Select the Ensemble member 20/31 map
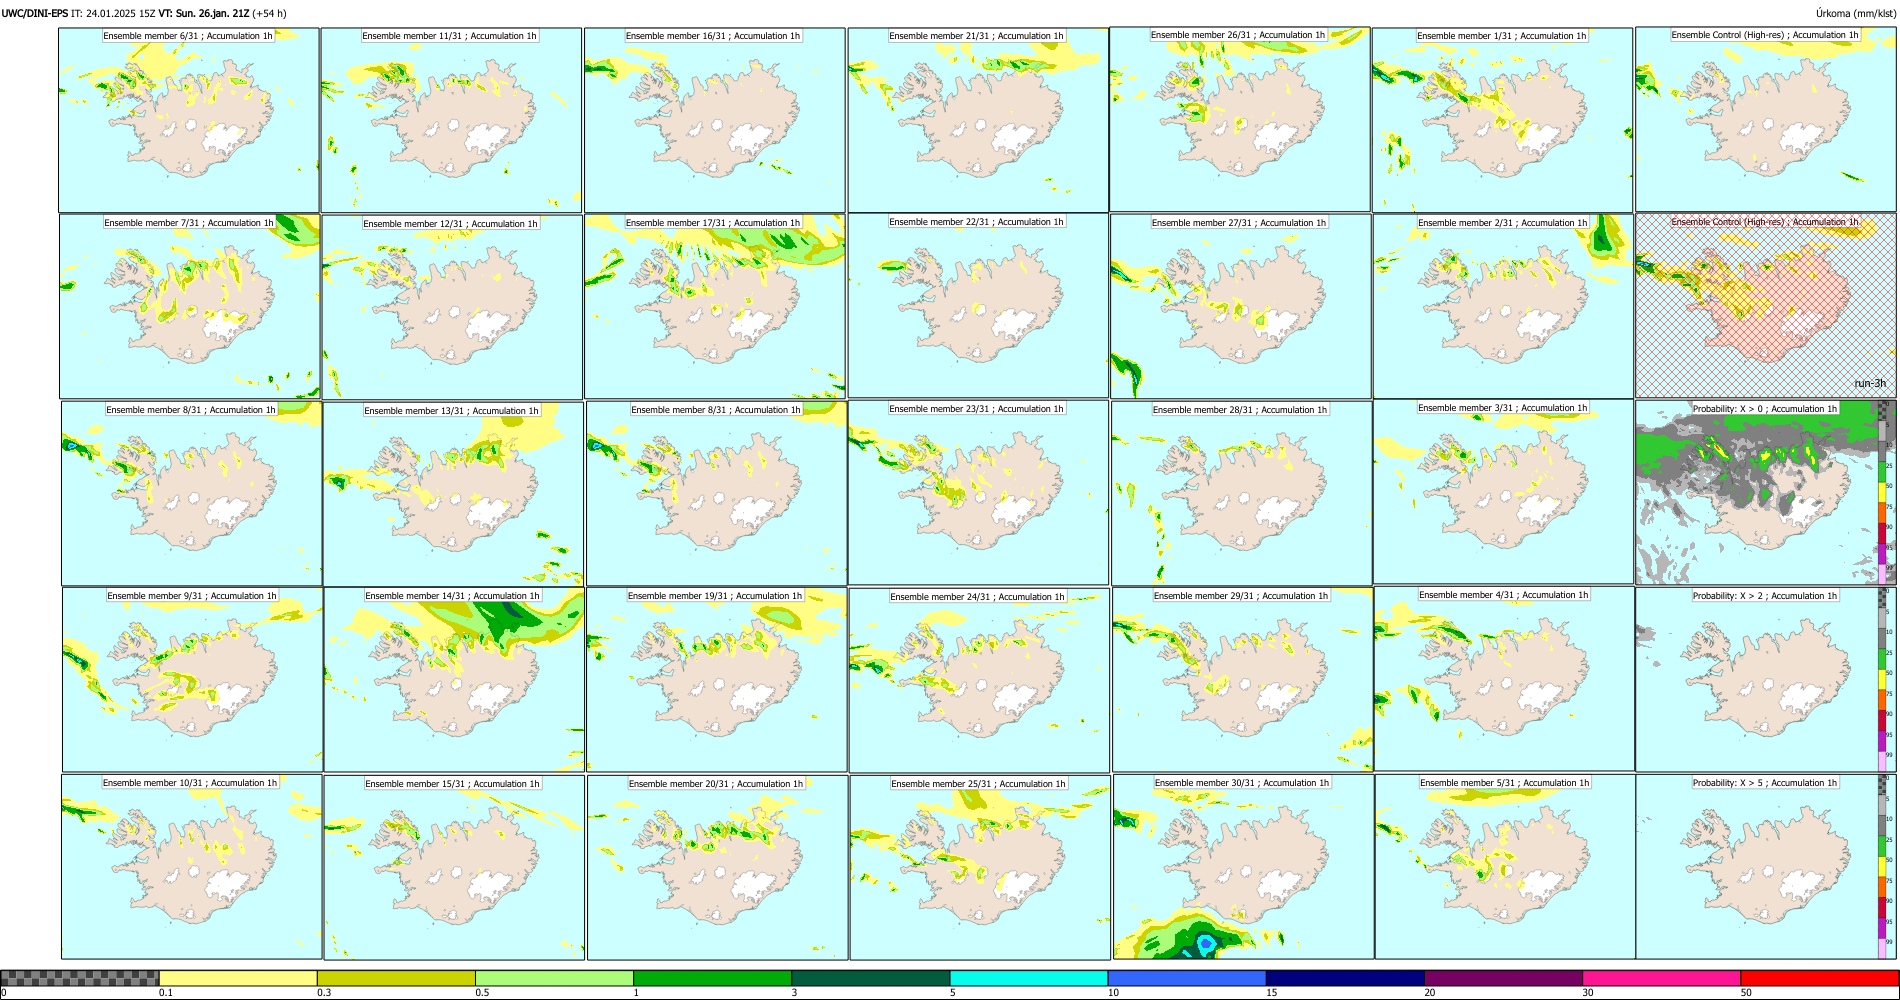 [717, 868]
